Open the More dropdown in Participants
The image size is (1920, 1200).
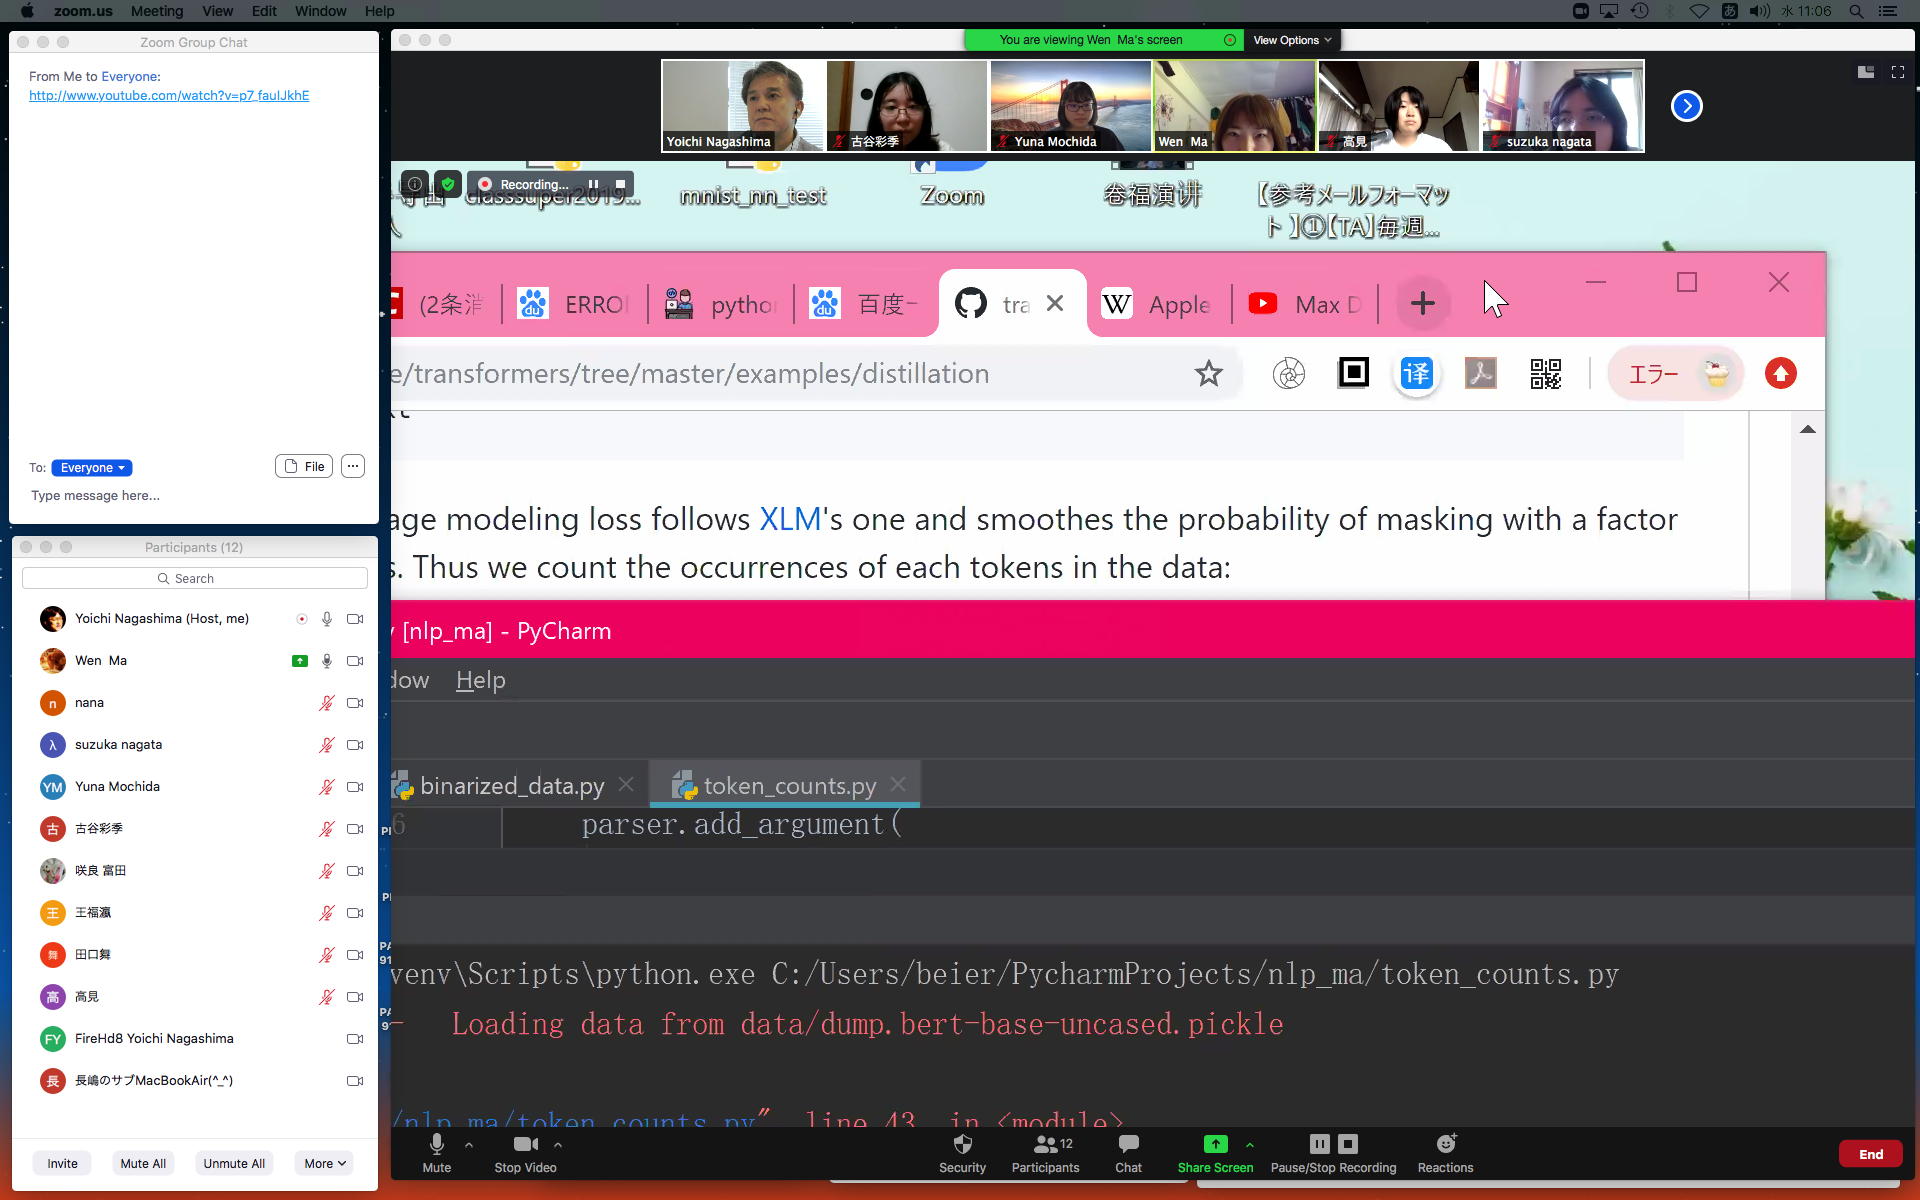point(325,1163)
